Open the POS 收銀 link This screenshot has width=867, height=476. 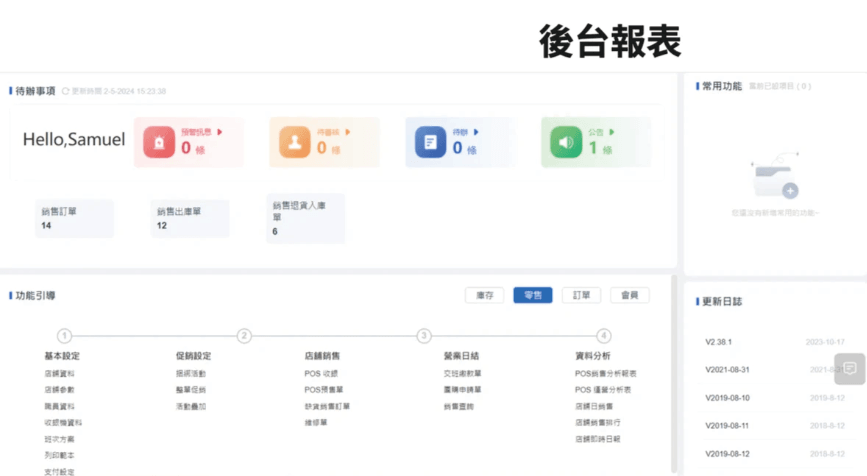[321, 374]
